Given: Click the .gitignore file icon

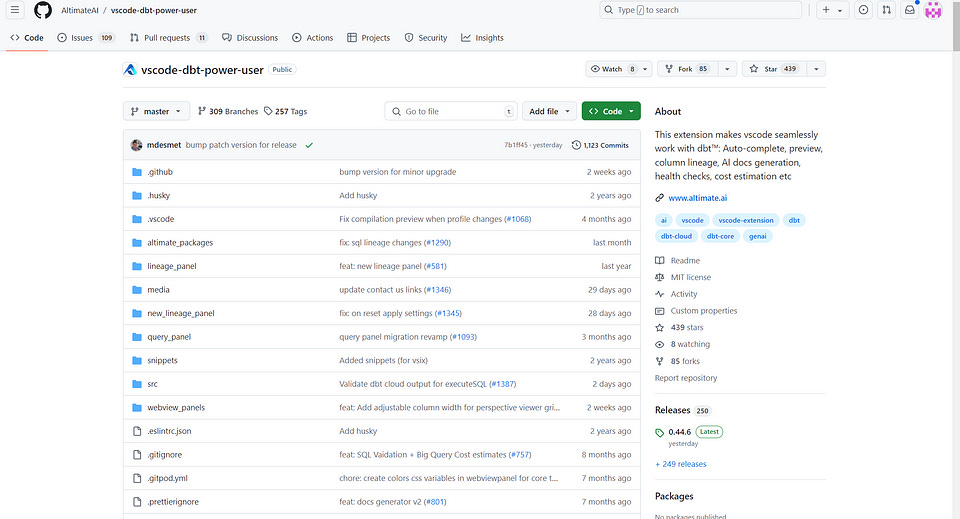Looking at the screenshot, I should point(137,455).
